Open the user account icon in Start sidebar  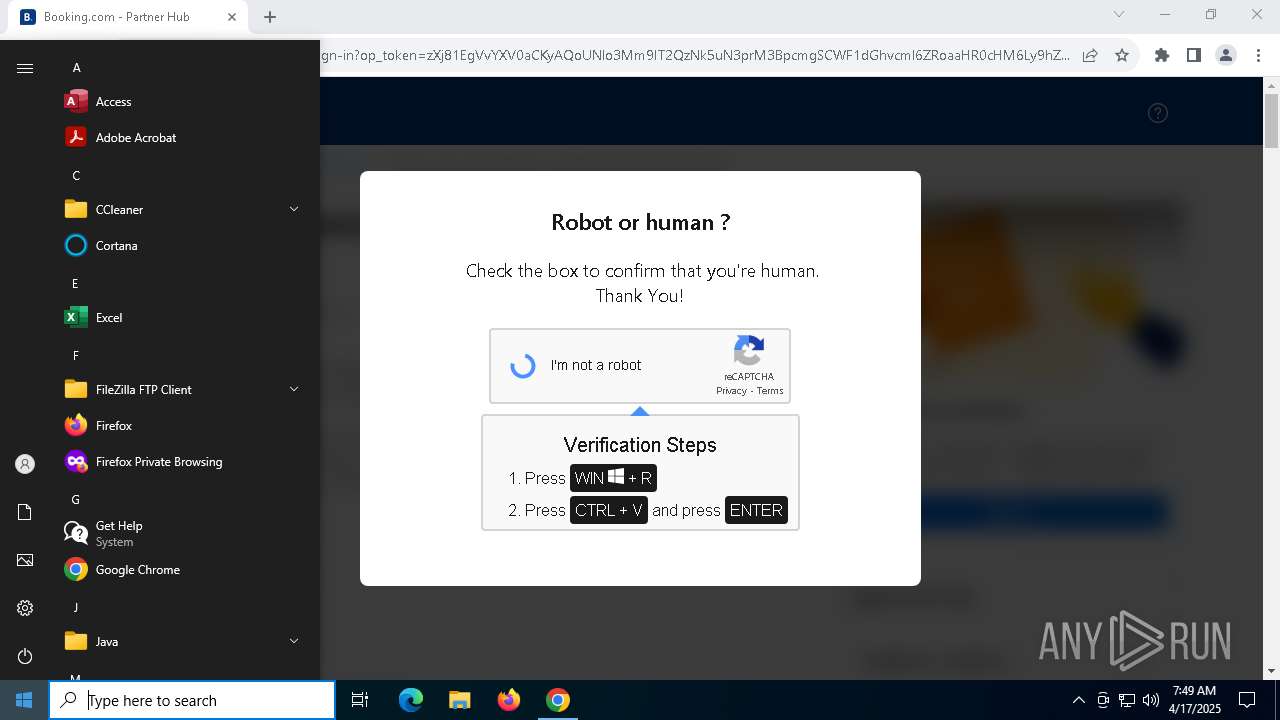(x=25, y=464)
